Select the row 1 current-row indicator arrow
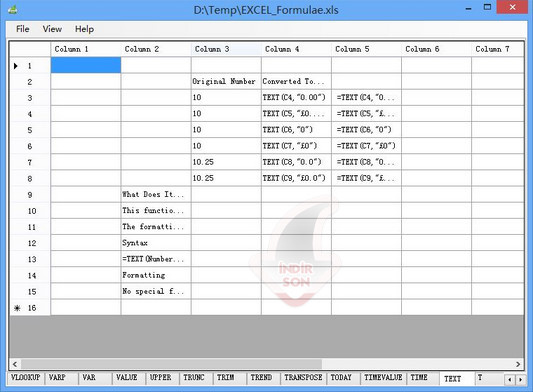Viewport: 533px width, 392px height. (16, 66)
